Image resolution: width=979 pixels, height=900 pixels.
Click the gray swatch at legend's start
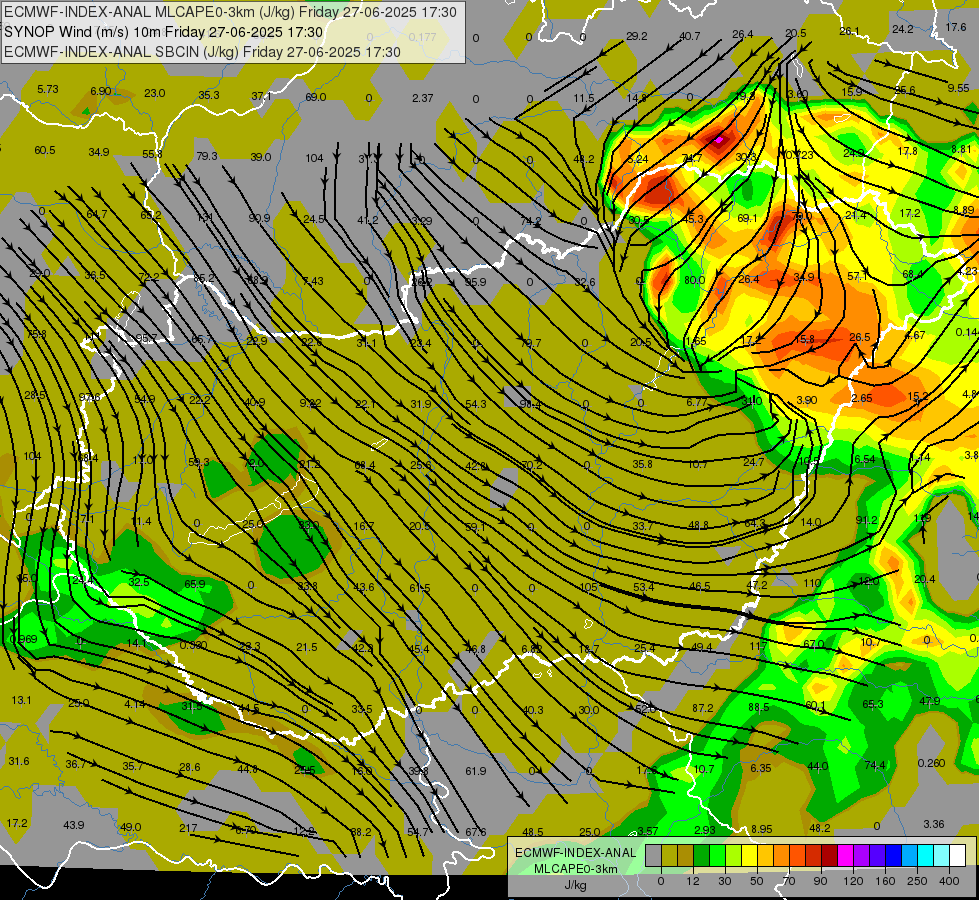(653, 855)
